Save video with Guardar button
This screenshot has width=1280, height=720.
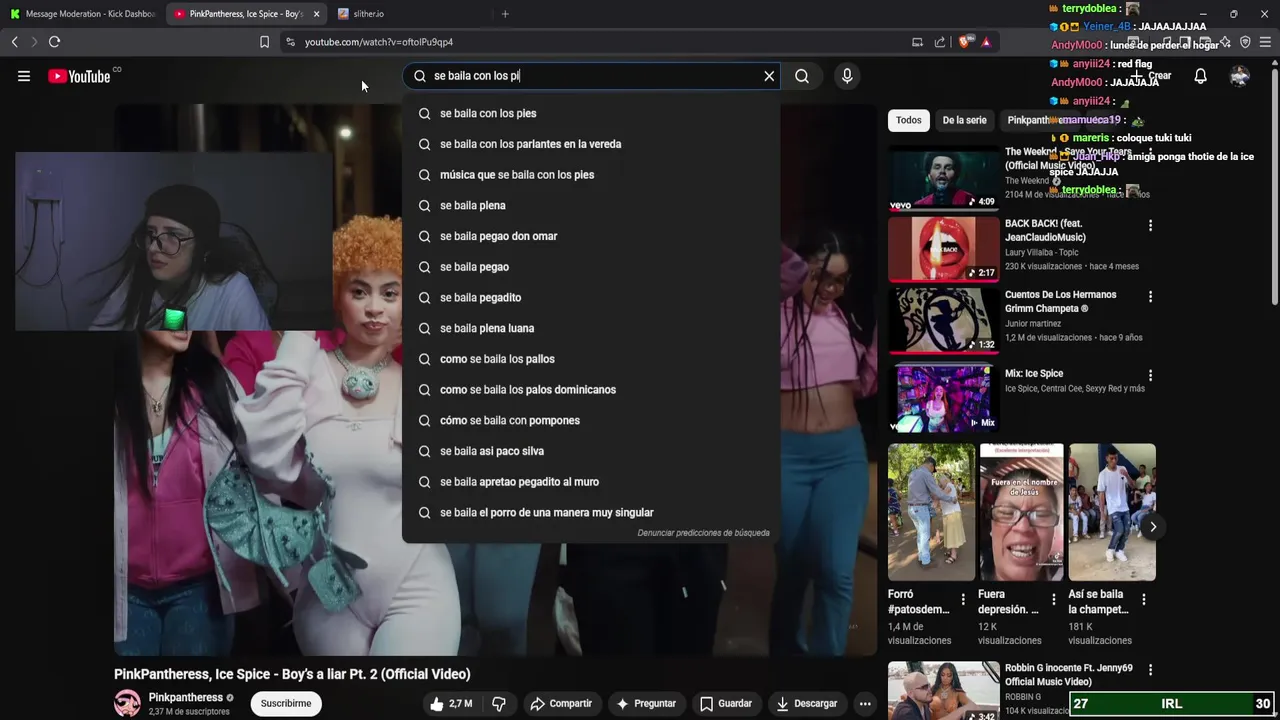726,704
